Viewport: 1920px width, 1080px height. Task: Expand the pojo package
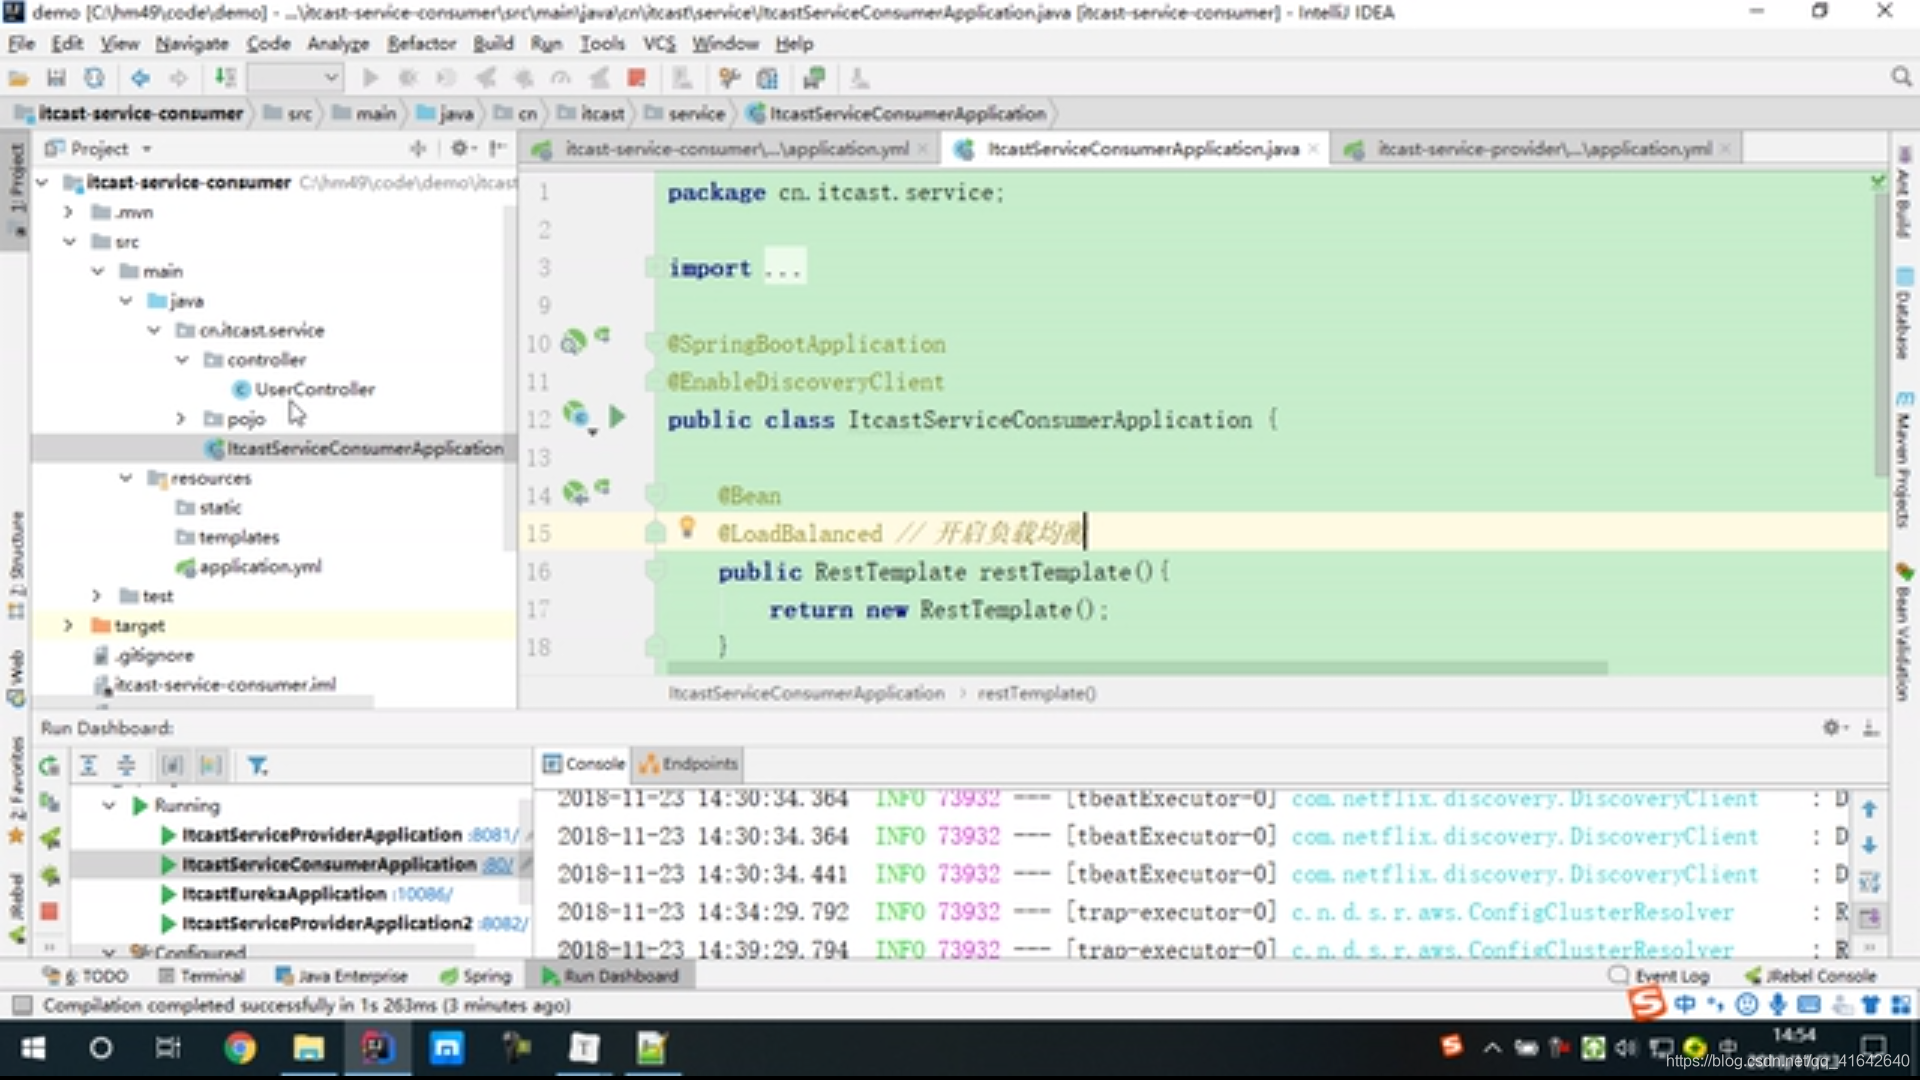(x=181, y=418)
